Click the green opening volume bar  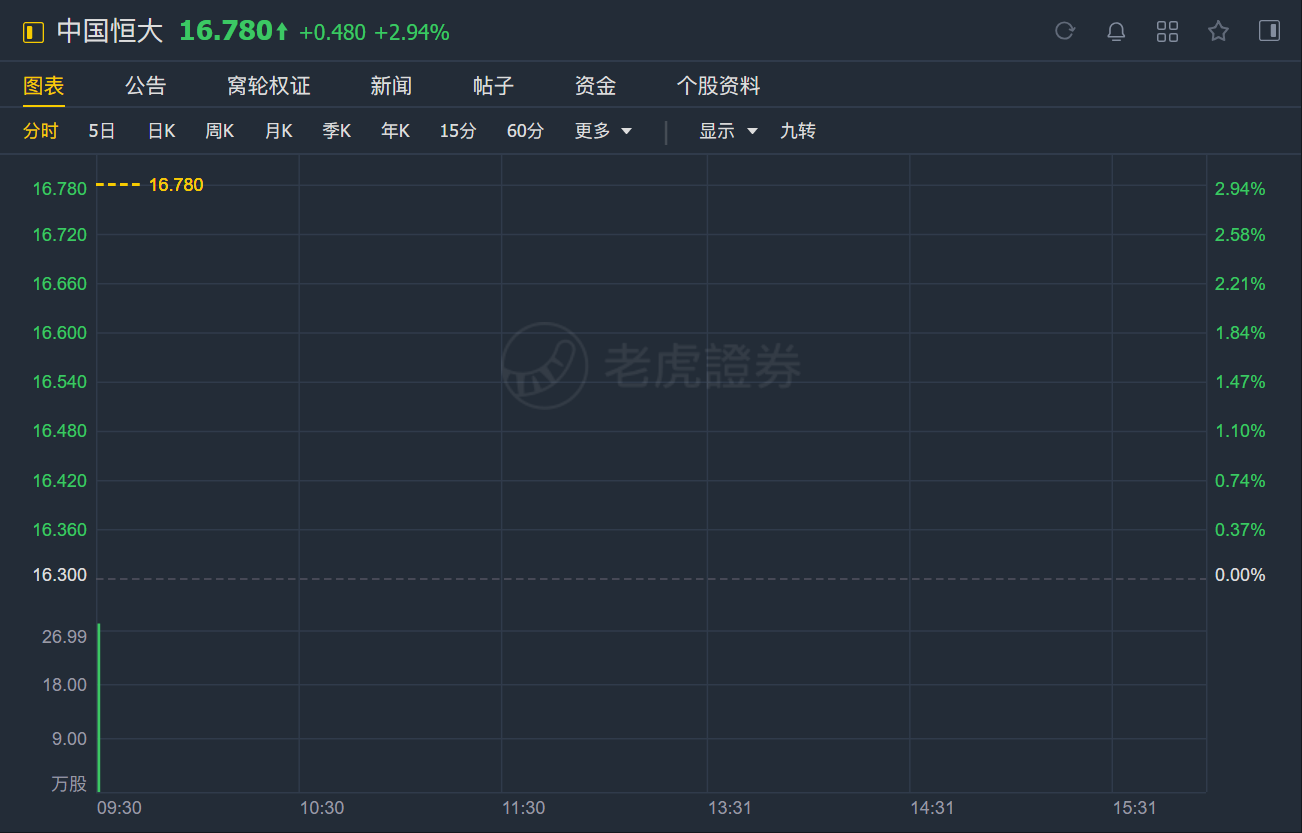tap(99, 708)
